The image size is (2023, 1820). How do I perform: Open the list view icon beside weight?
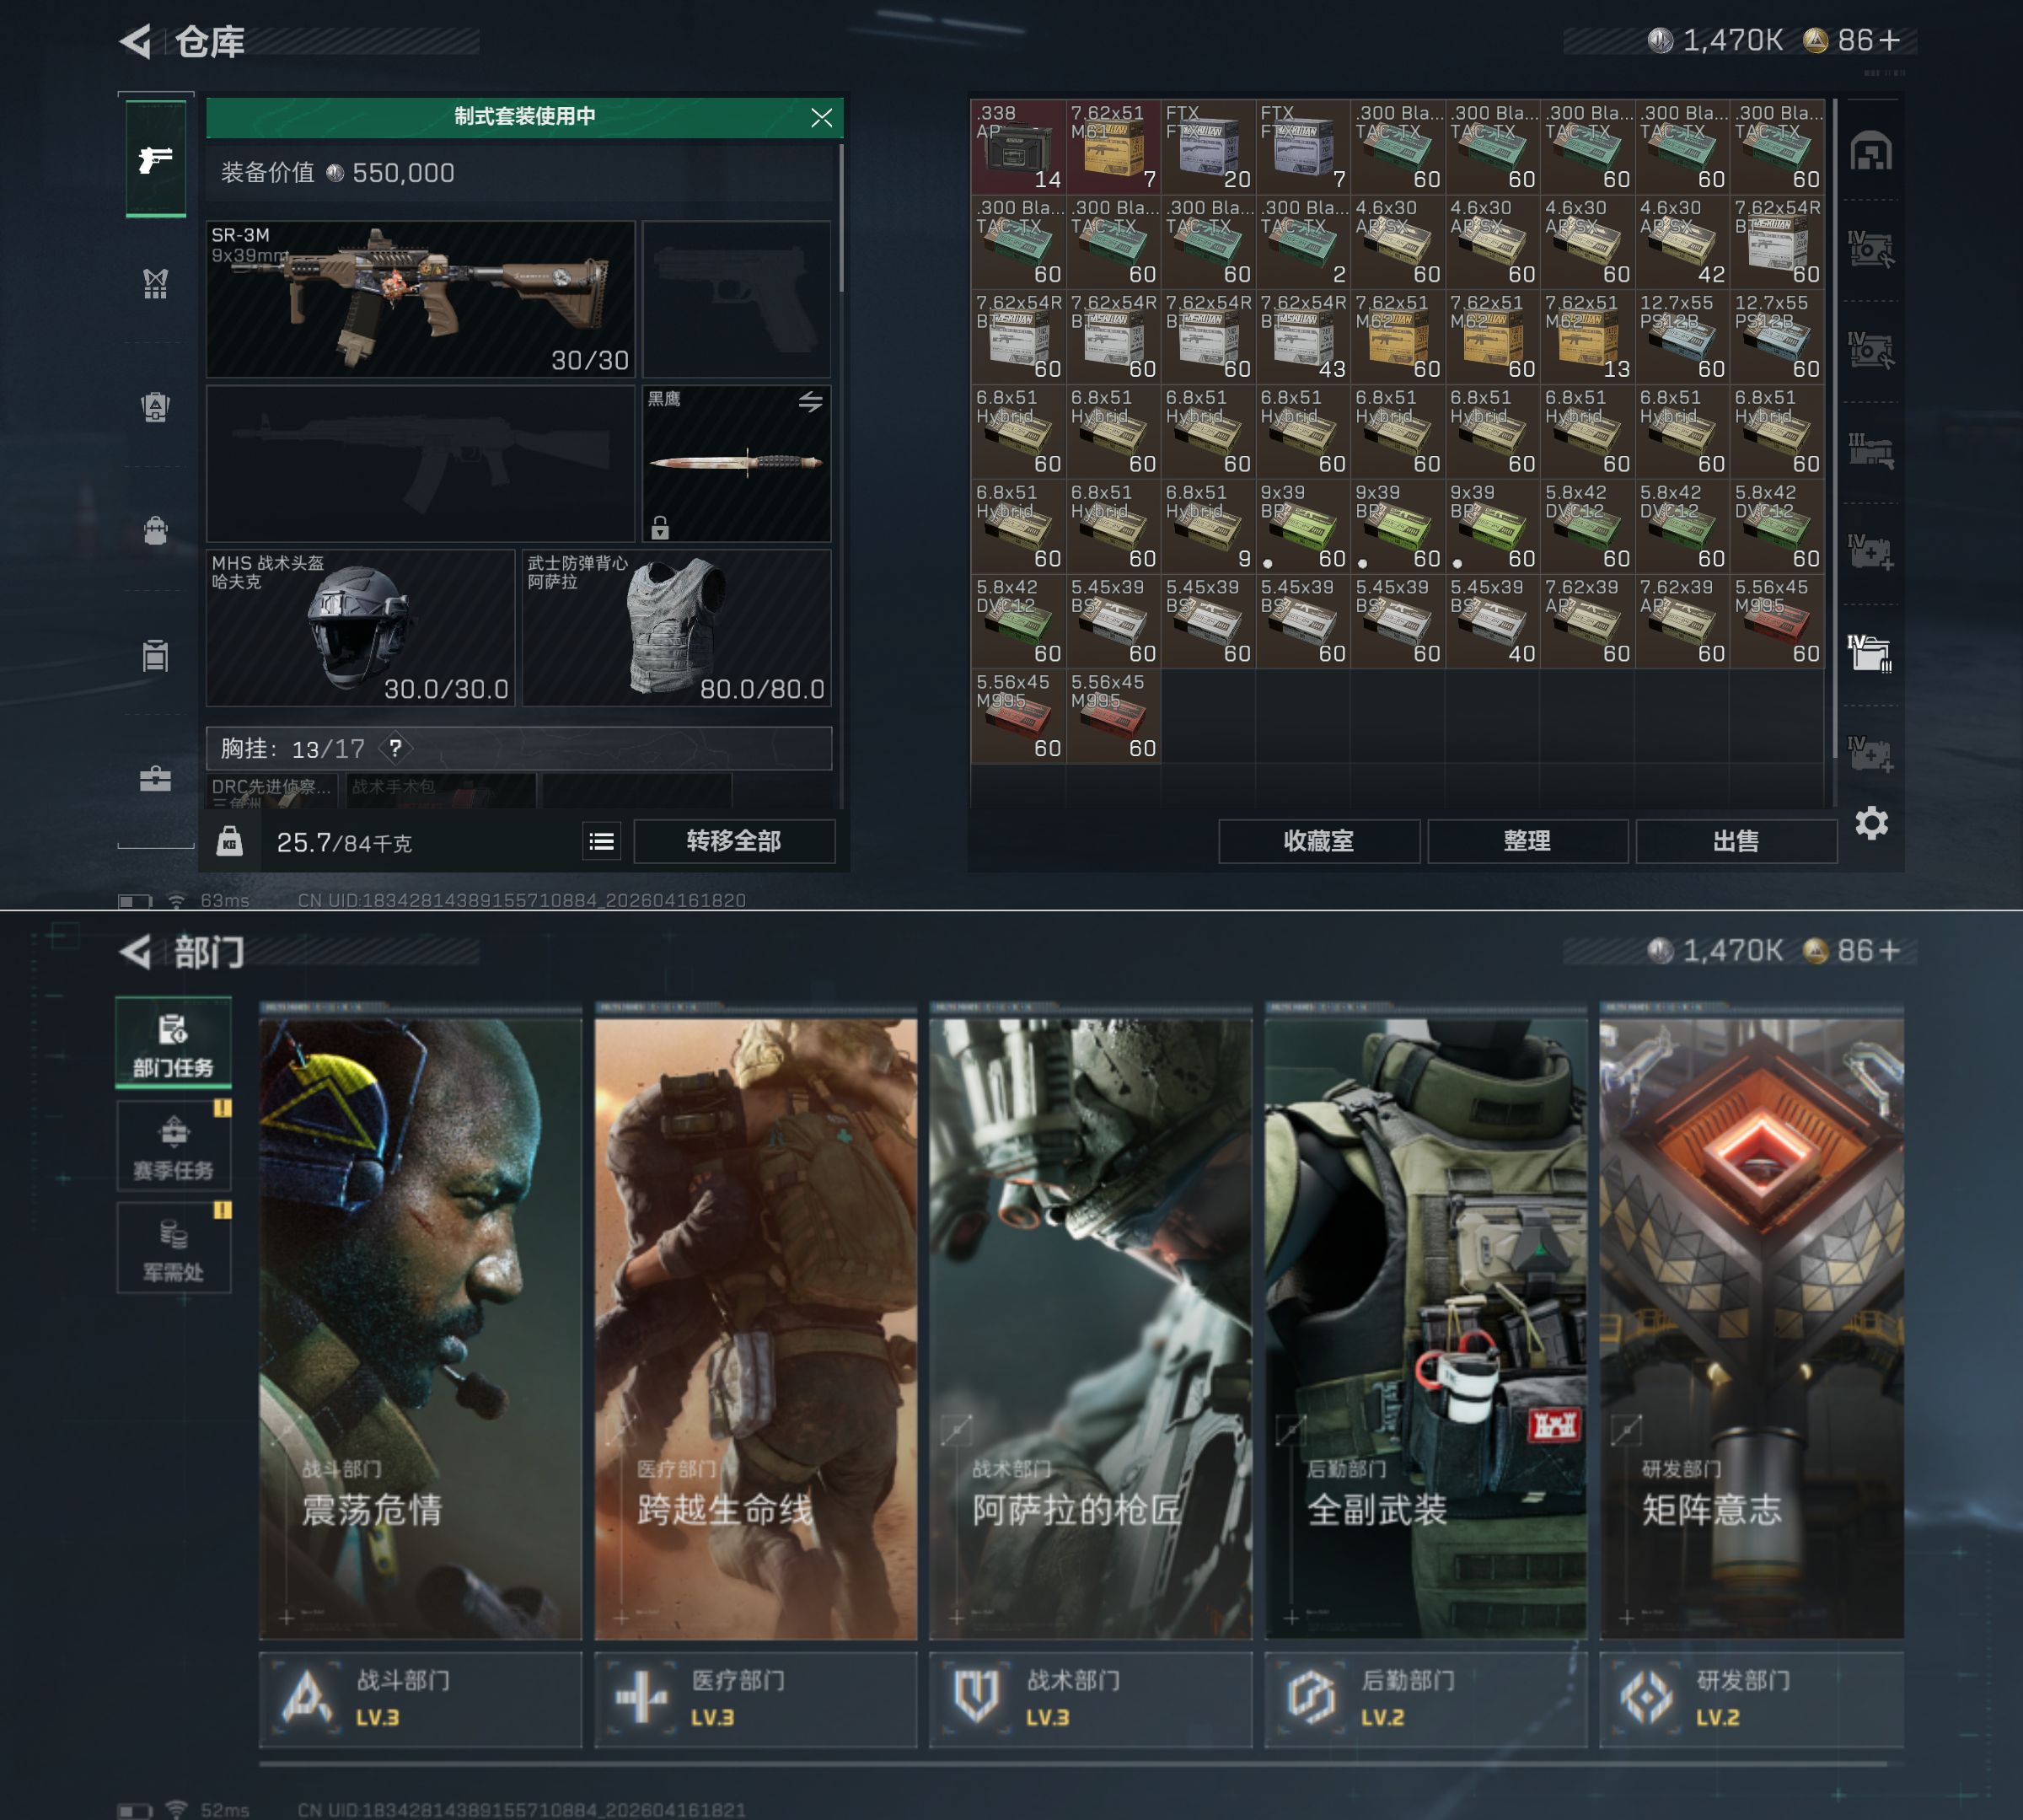coord(601,842)
